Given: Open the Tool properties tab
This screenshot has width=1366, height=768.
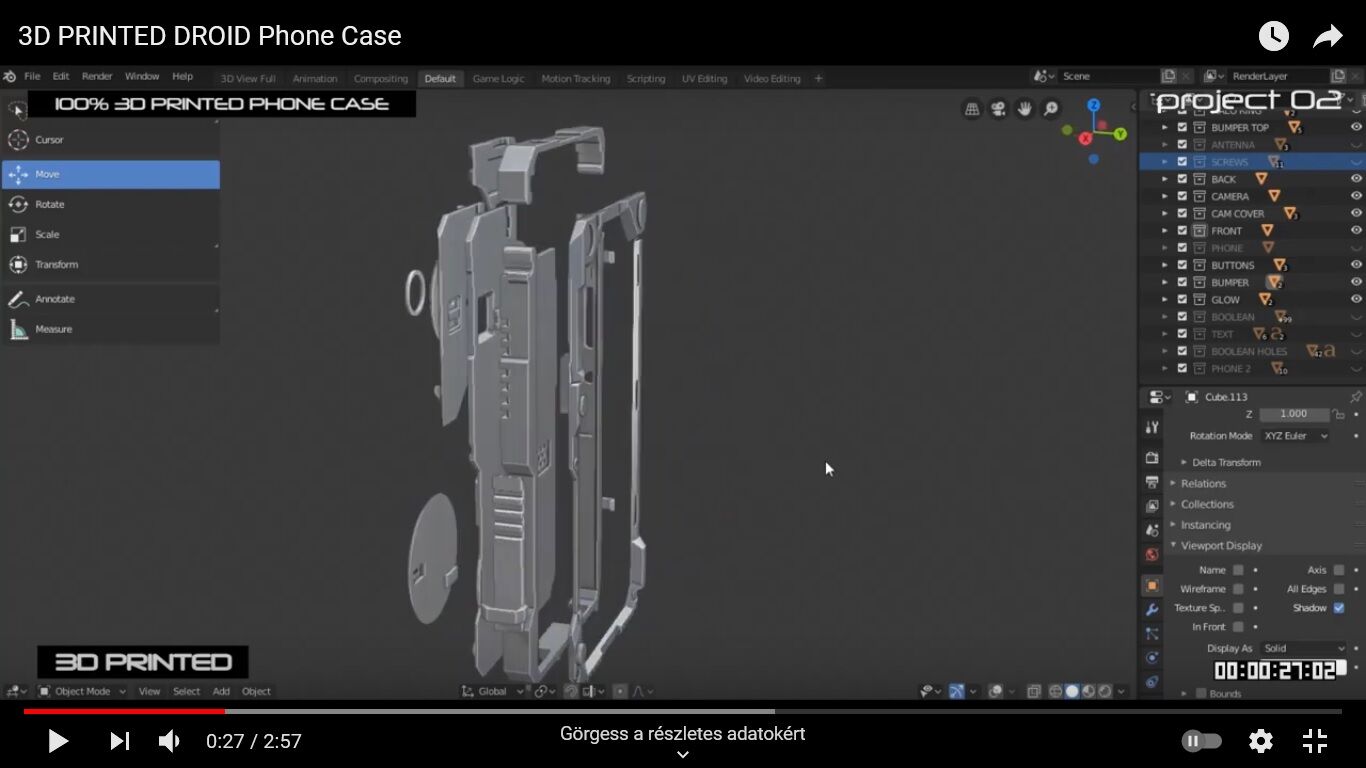Looking at the screenshot, I should click(x=1152, y=427).
